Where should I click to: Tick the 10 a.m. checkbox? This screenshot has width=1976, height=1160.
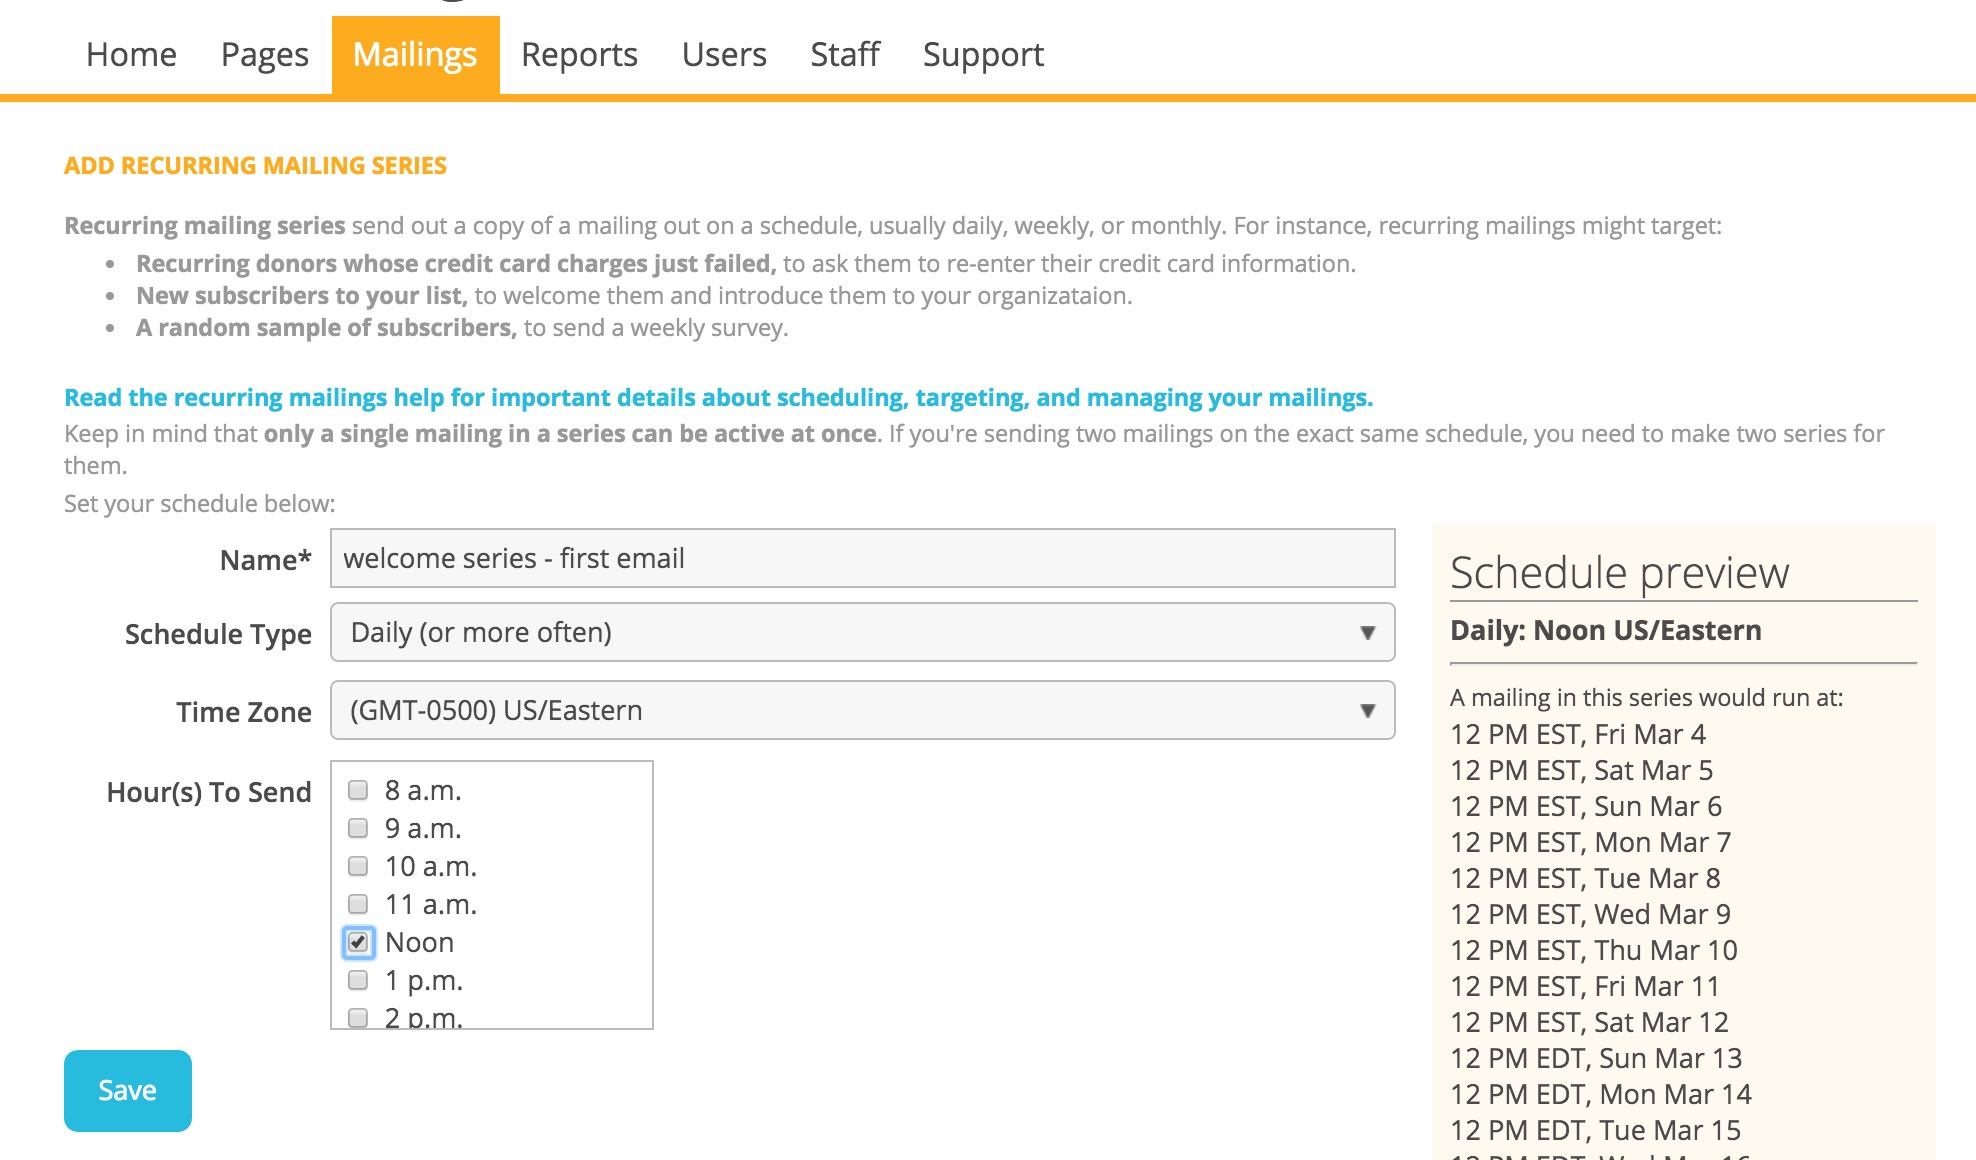click(x=358, y=866)
